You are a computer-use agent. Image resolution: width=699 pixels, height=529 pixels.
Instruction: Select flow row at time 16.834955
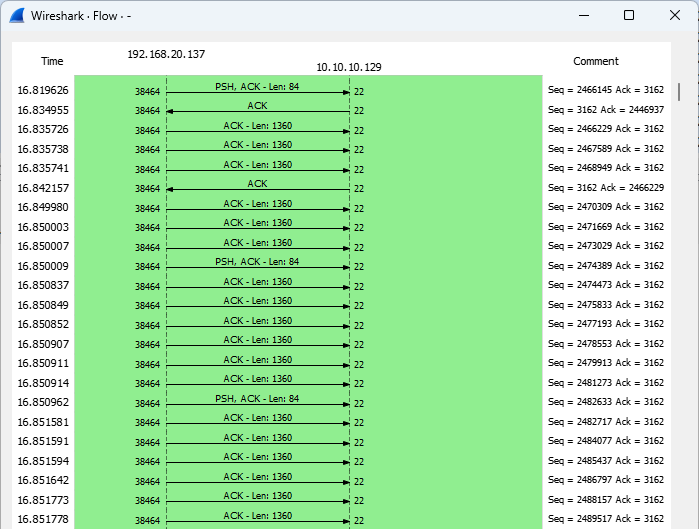point(341,110)
